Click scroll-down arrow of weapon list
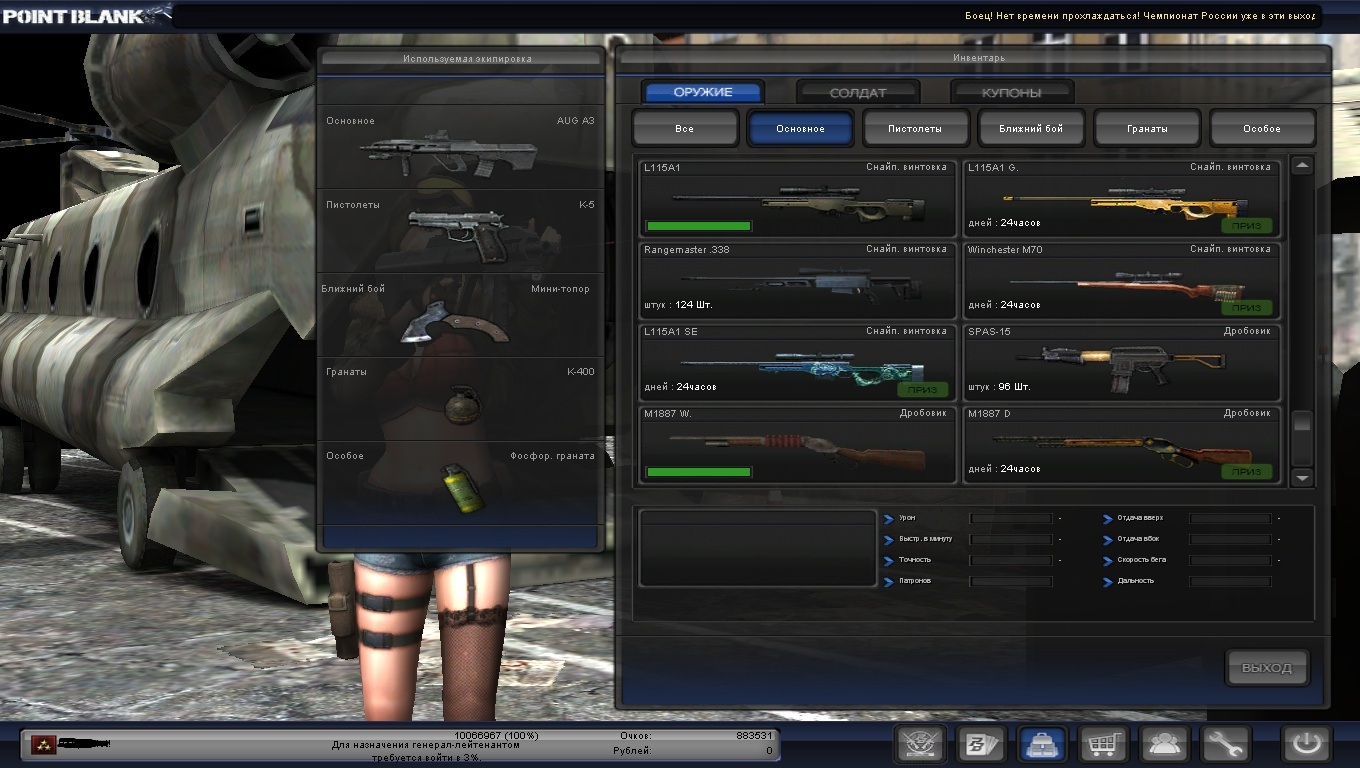This screenshot has height=768, width=1360. pyautogui.click(x=1302, y=478)
